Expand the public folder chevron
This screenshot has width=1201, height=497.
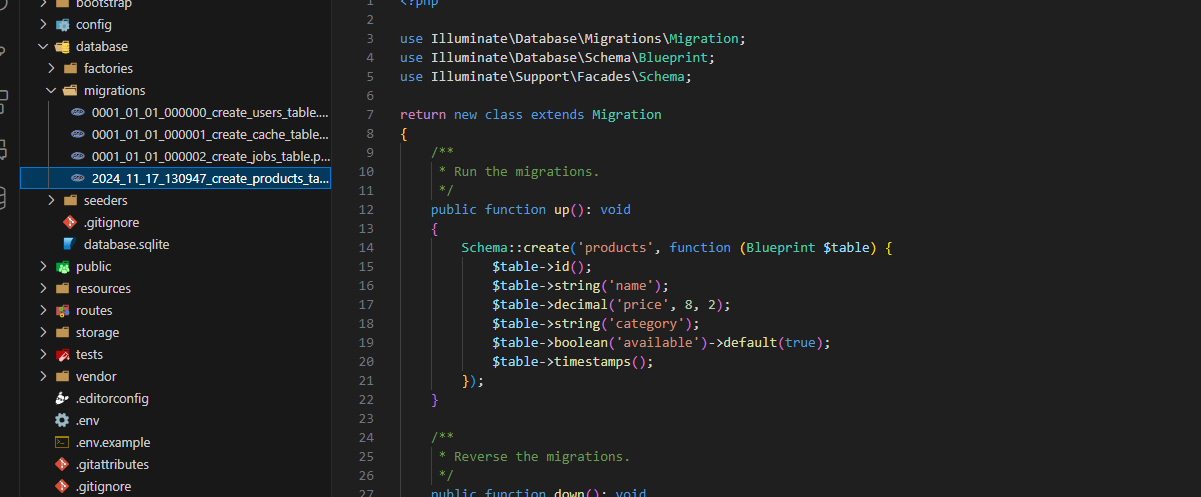coord(43,266)
